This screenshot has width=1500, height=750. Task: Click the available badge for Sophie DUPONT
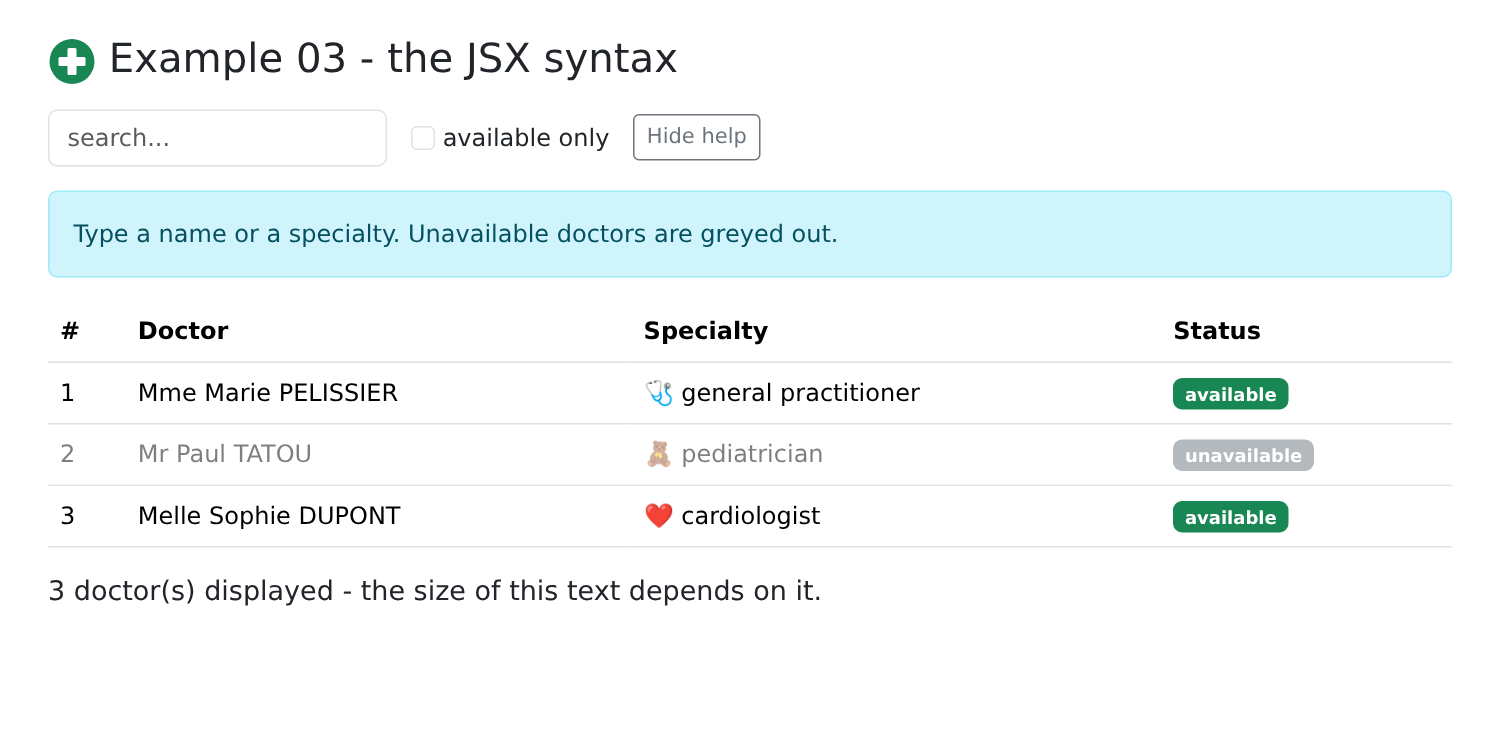click(x=1230, y=517)
